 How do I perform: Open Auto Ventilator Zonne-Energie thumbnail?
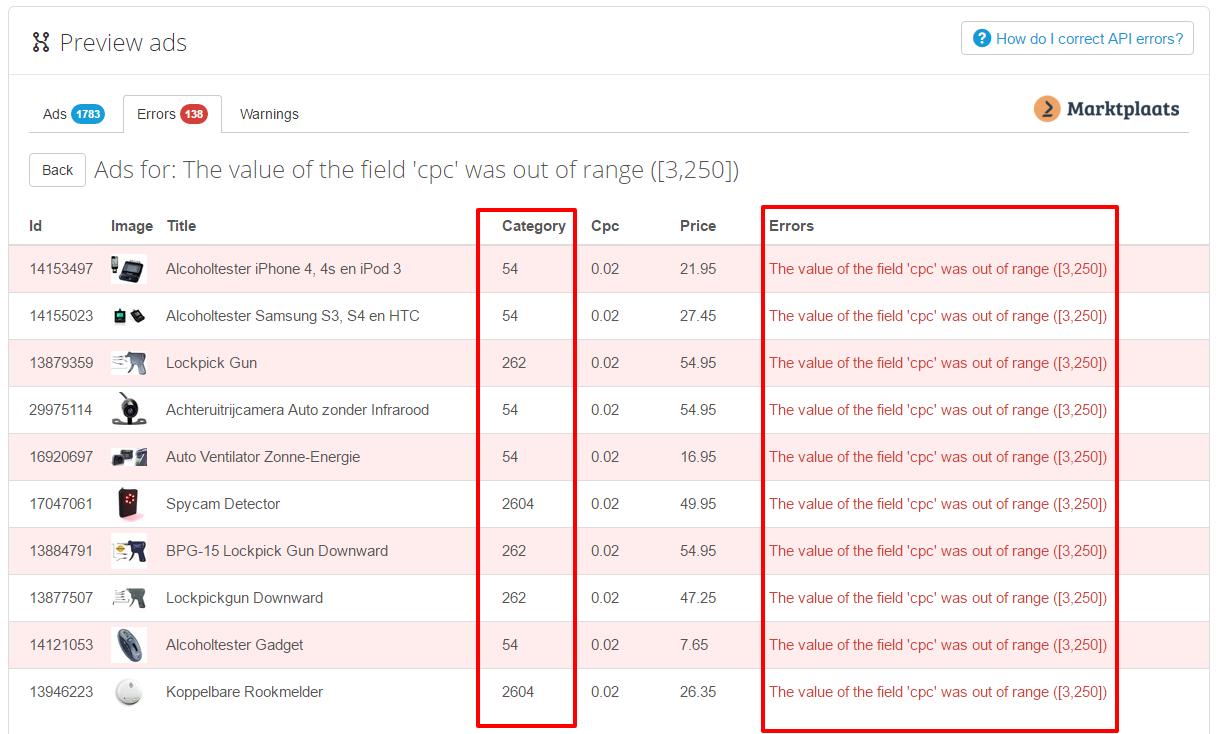click(x=129, y=457)
